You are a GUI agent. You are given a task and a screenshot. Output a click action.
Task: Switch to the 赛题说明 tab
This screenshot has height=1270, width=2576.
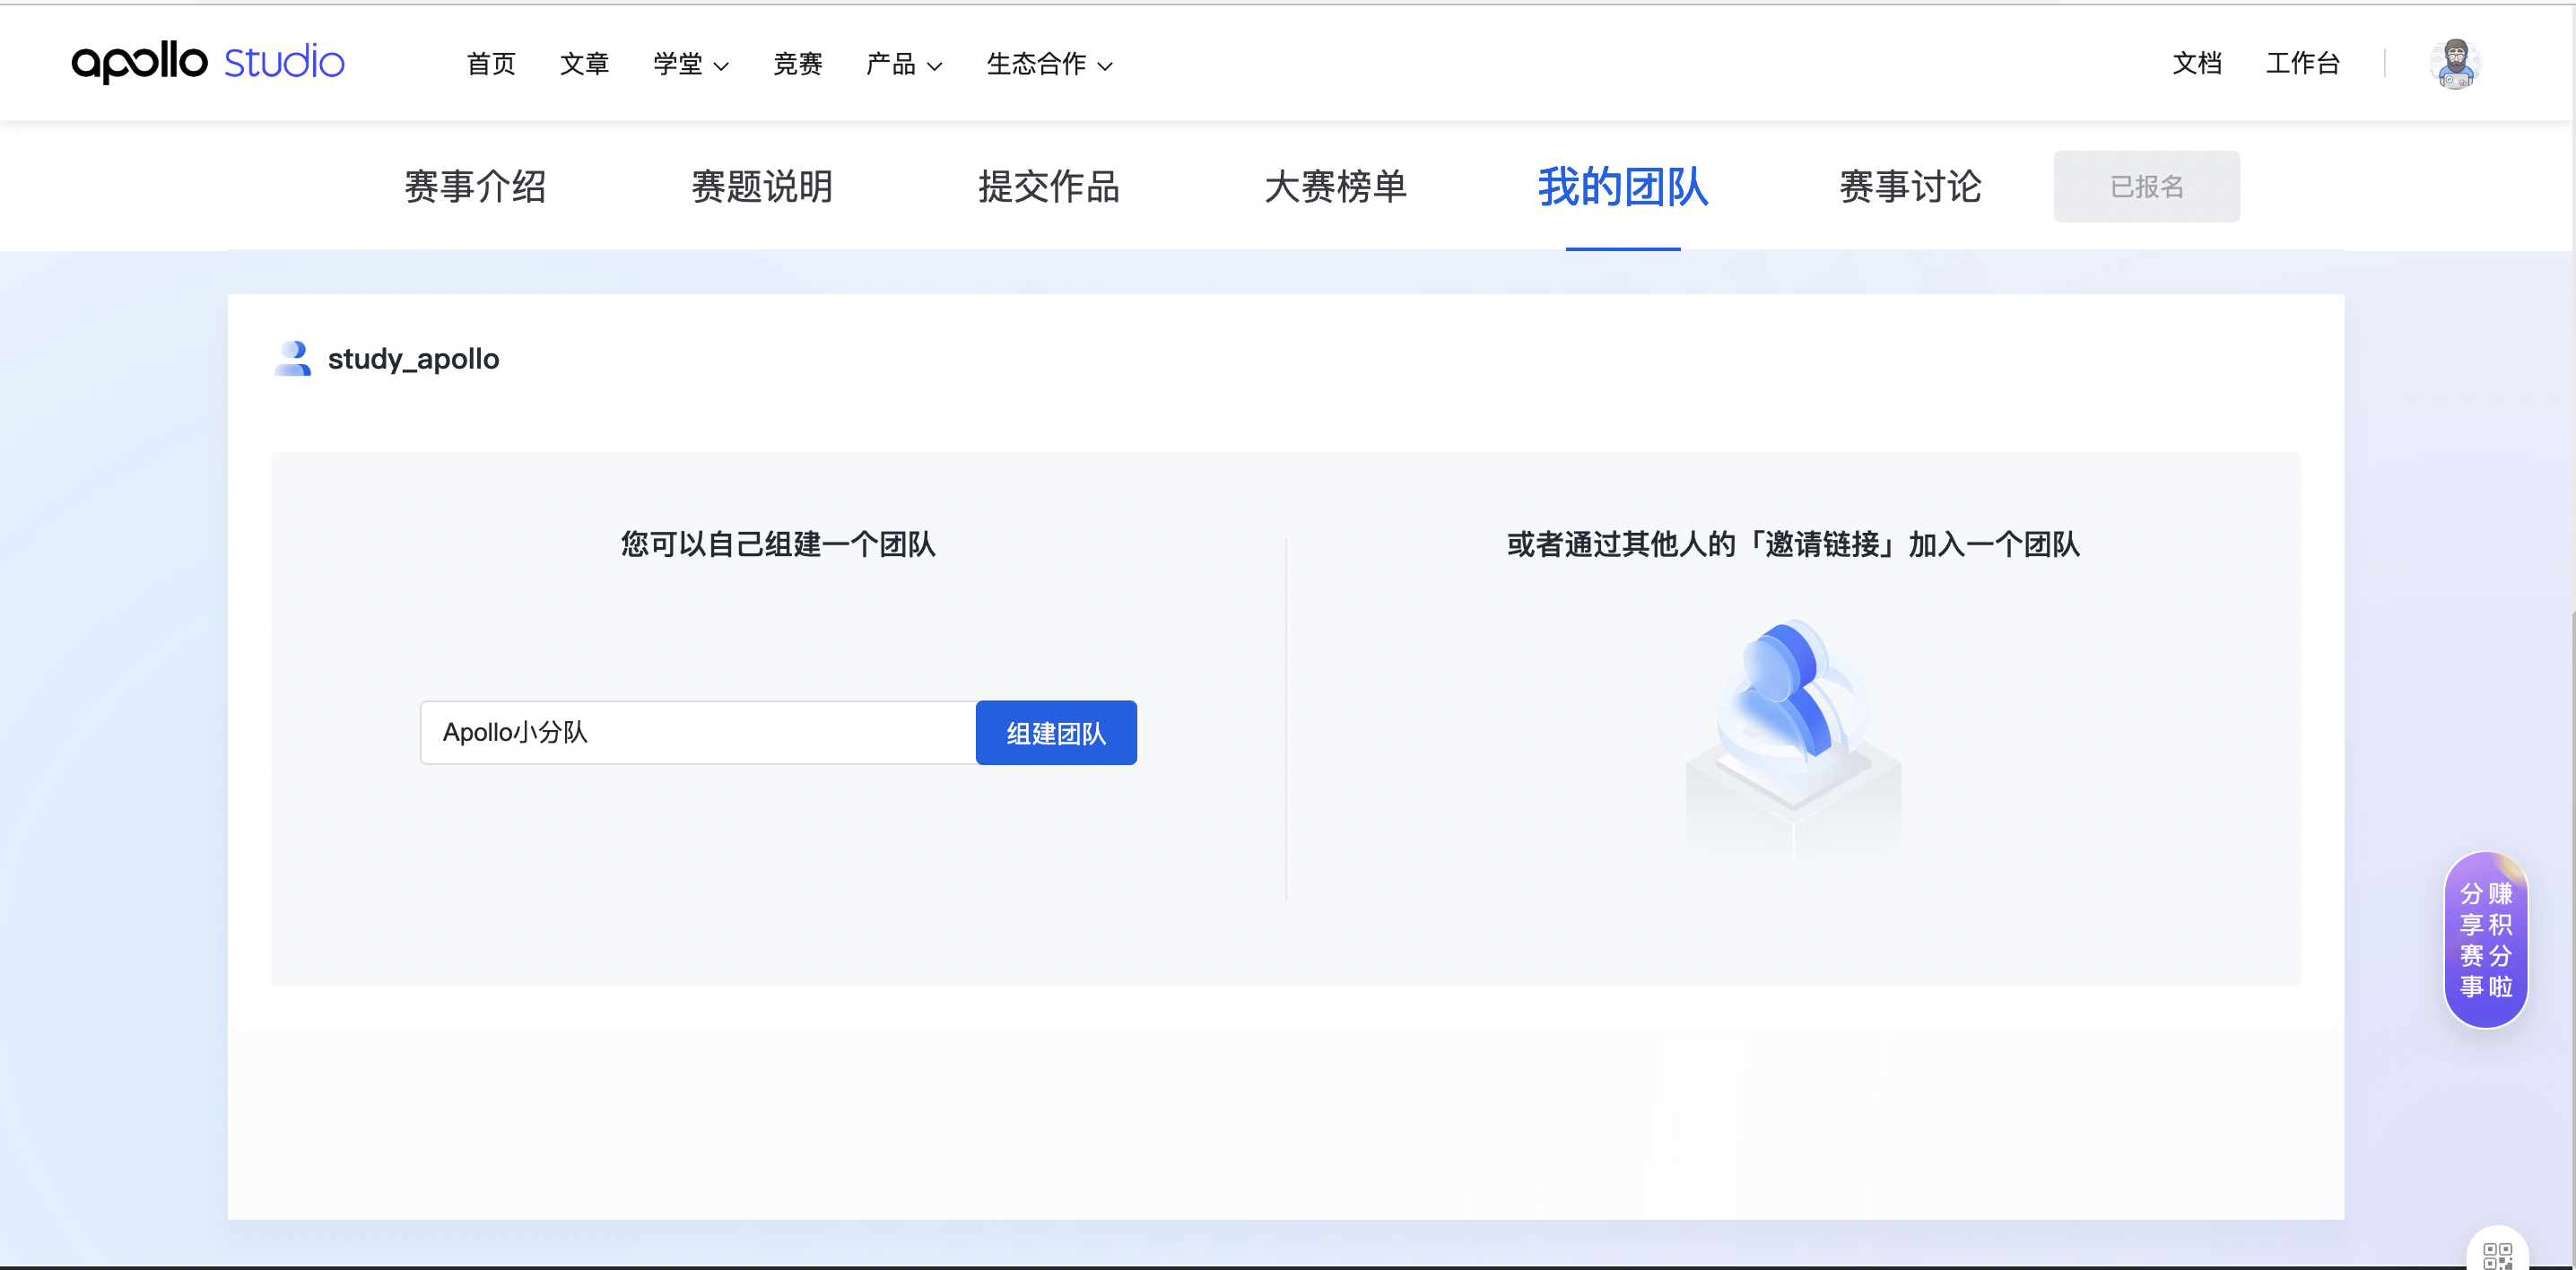point(762,187)
